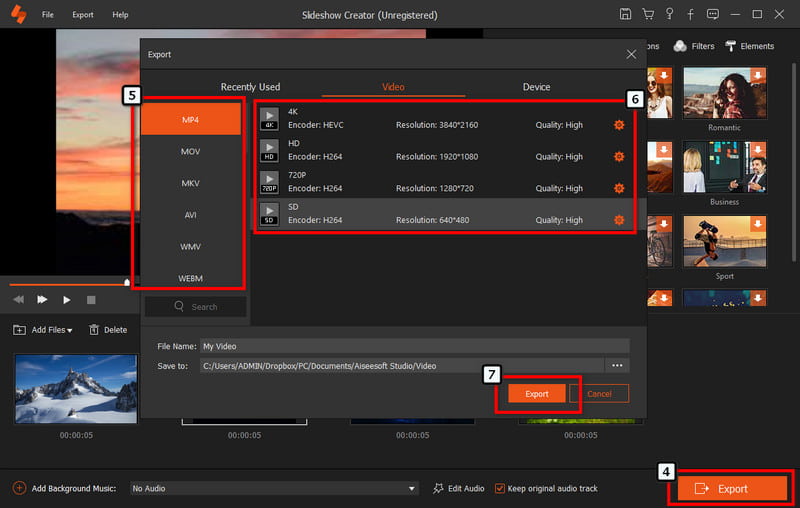Switch to the Device tab

536,87
